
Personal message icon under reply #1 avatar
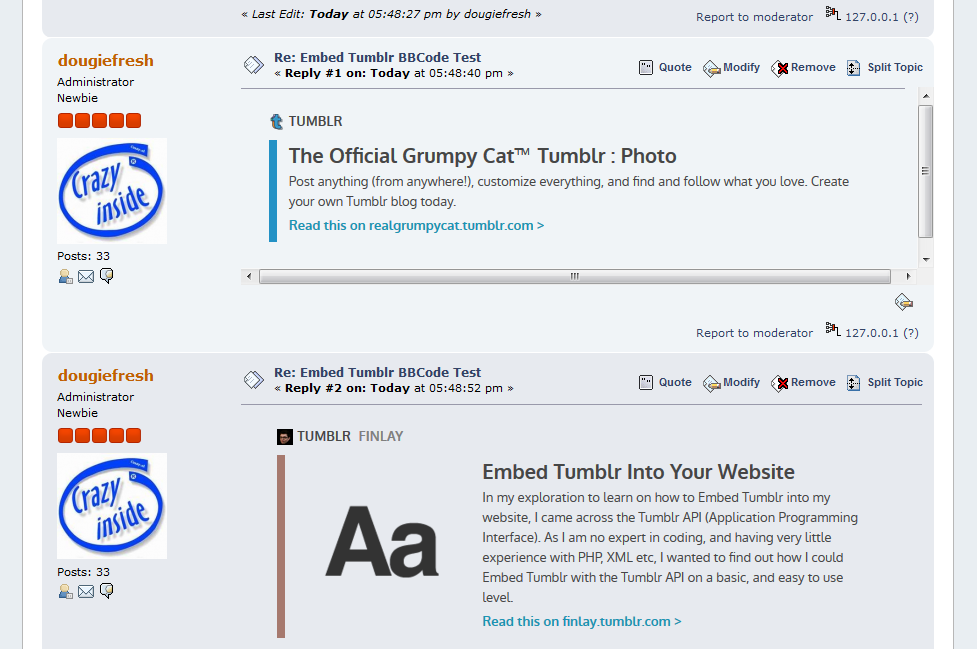coord(107,276)
